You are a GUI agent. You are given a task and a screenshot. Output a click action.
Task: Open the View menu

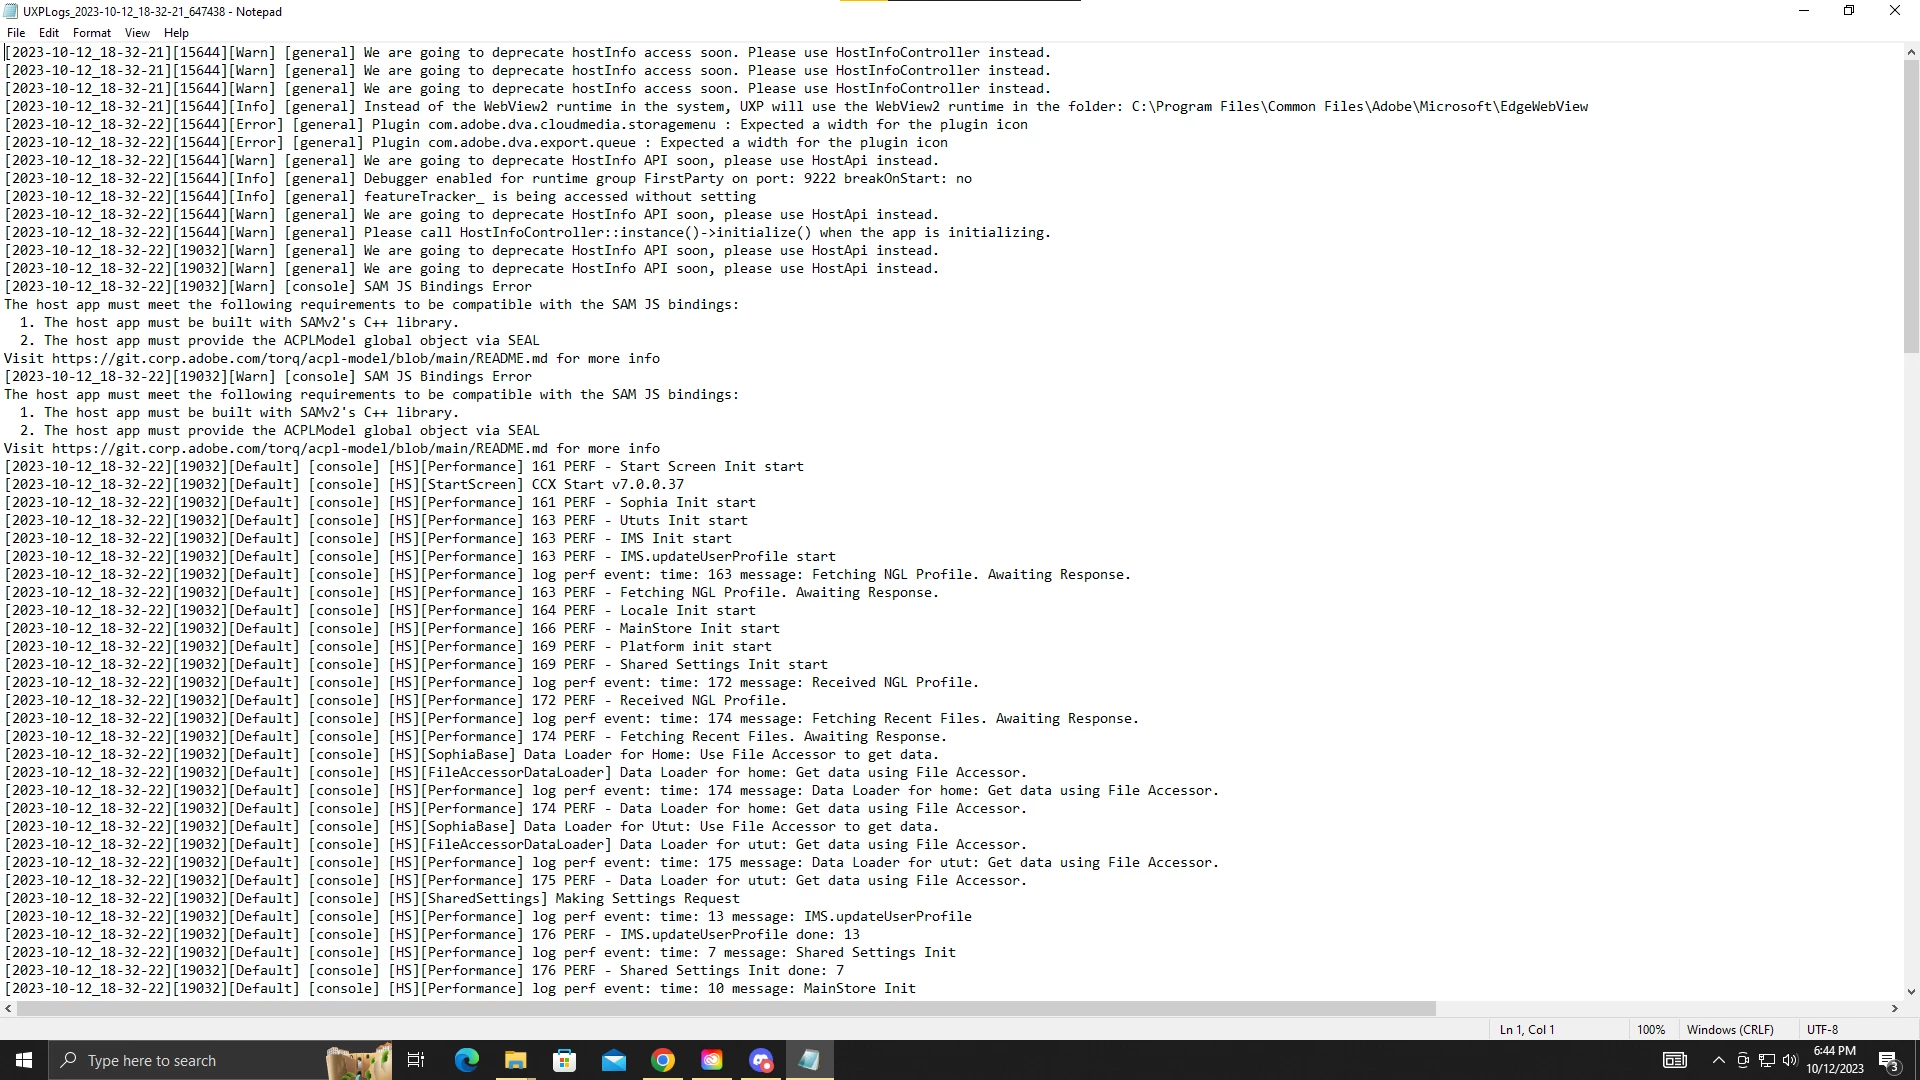tap(137, 33)
